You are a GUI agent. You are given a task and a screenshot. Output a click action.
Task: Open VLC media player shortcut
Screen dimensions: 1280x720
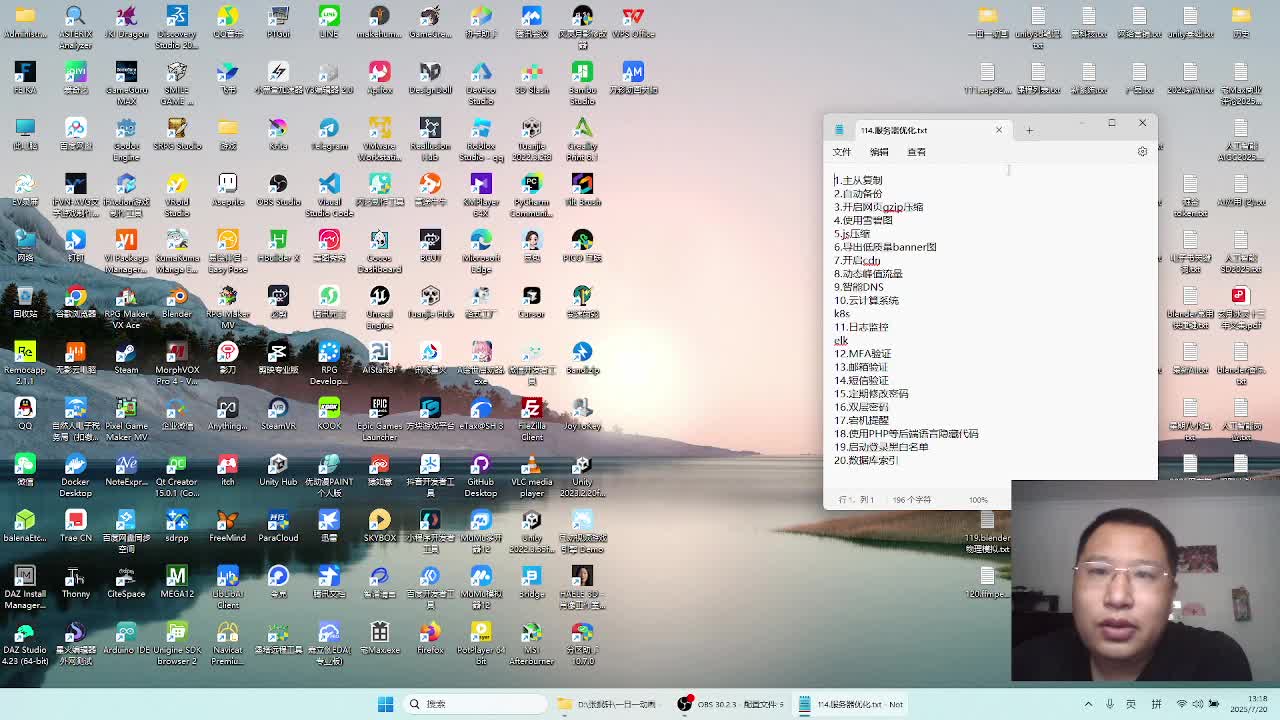tap(531, 465)
